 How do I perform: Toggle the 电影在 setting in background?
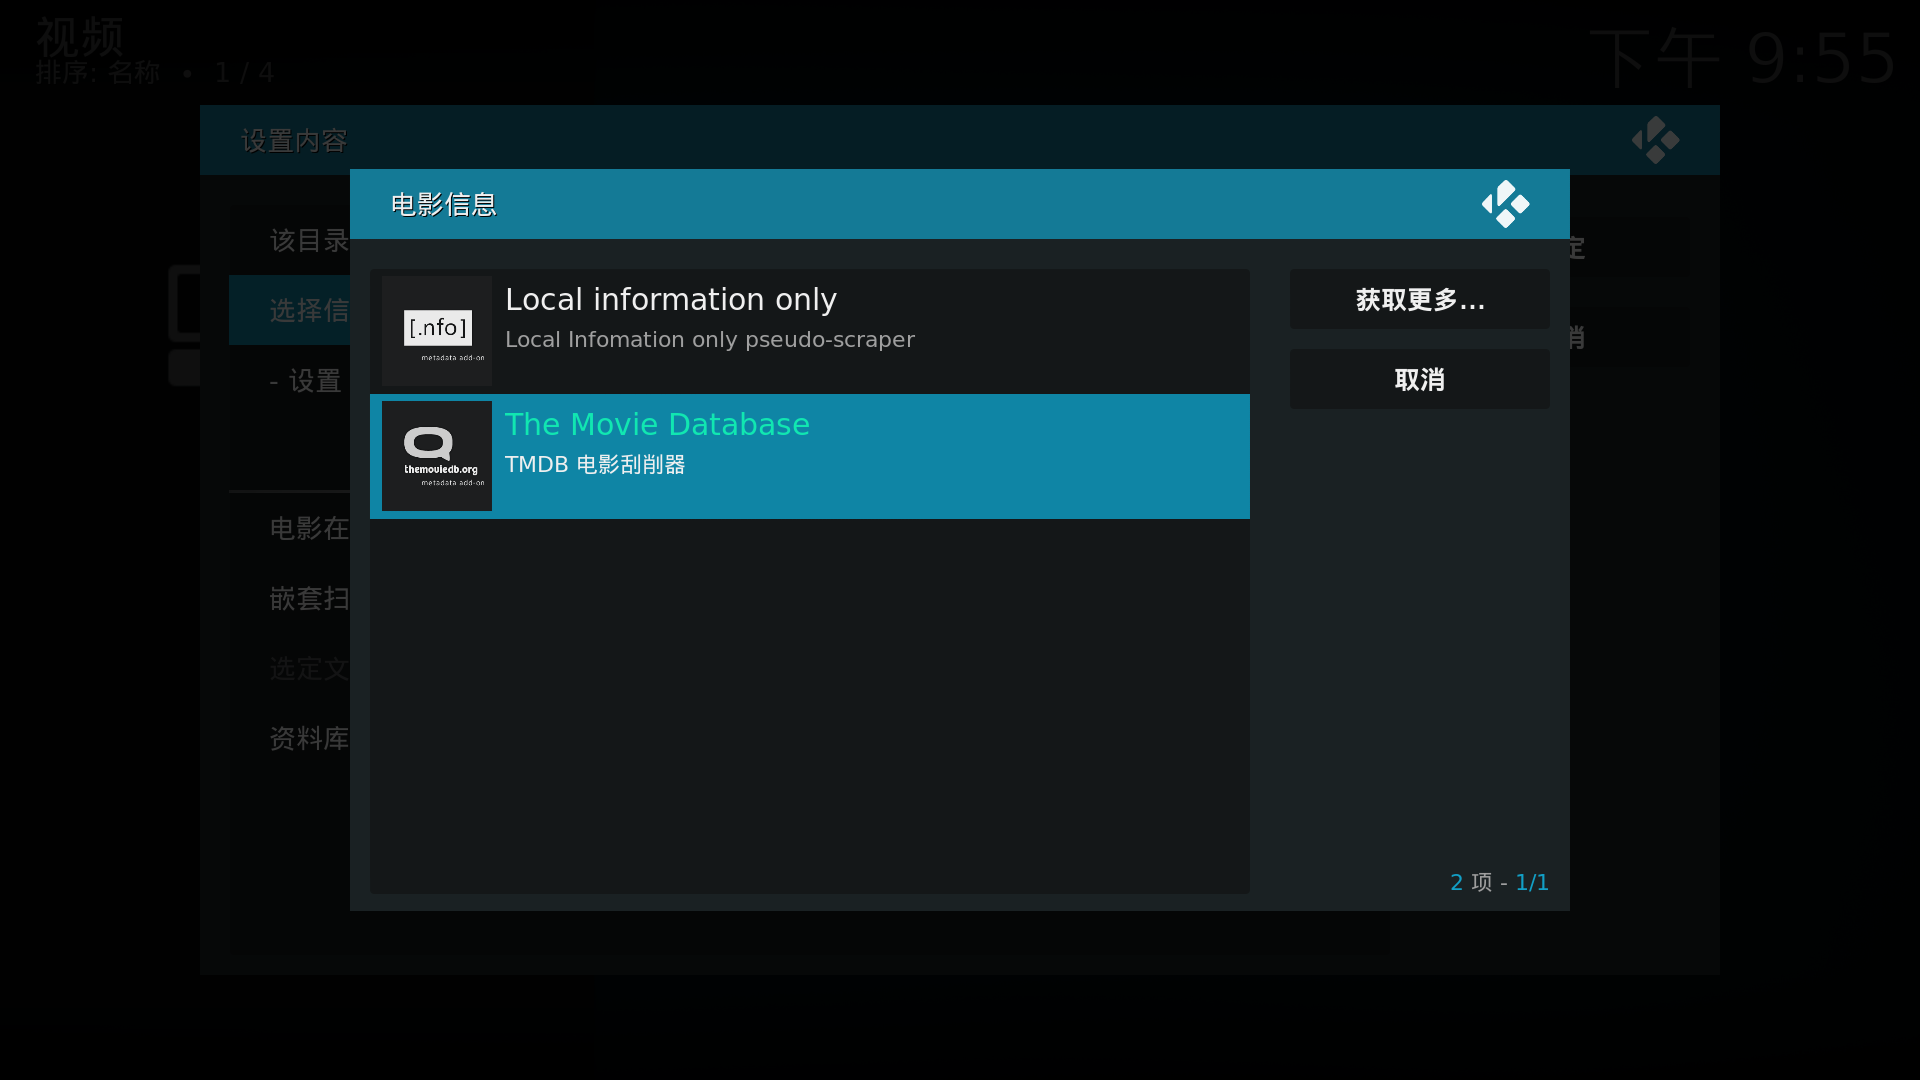[x=309, y=528]
